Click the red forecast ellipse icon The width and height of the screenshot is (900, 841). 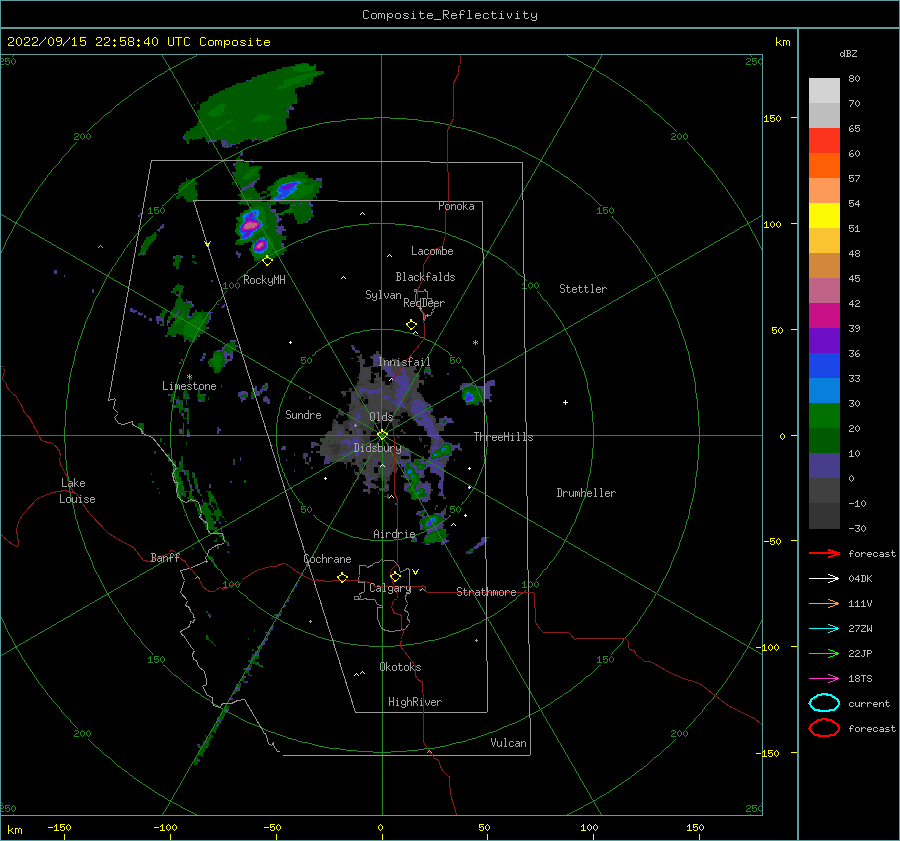824,728
